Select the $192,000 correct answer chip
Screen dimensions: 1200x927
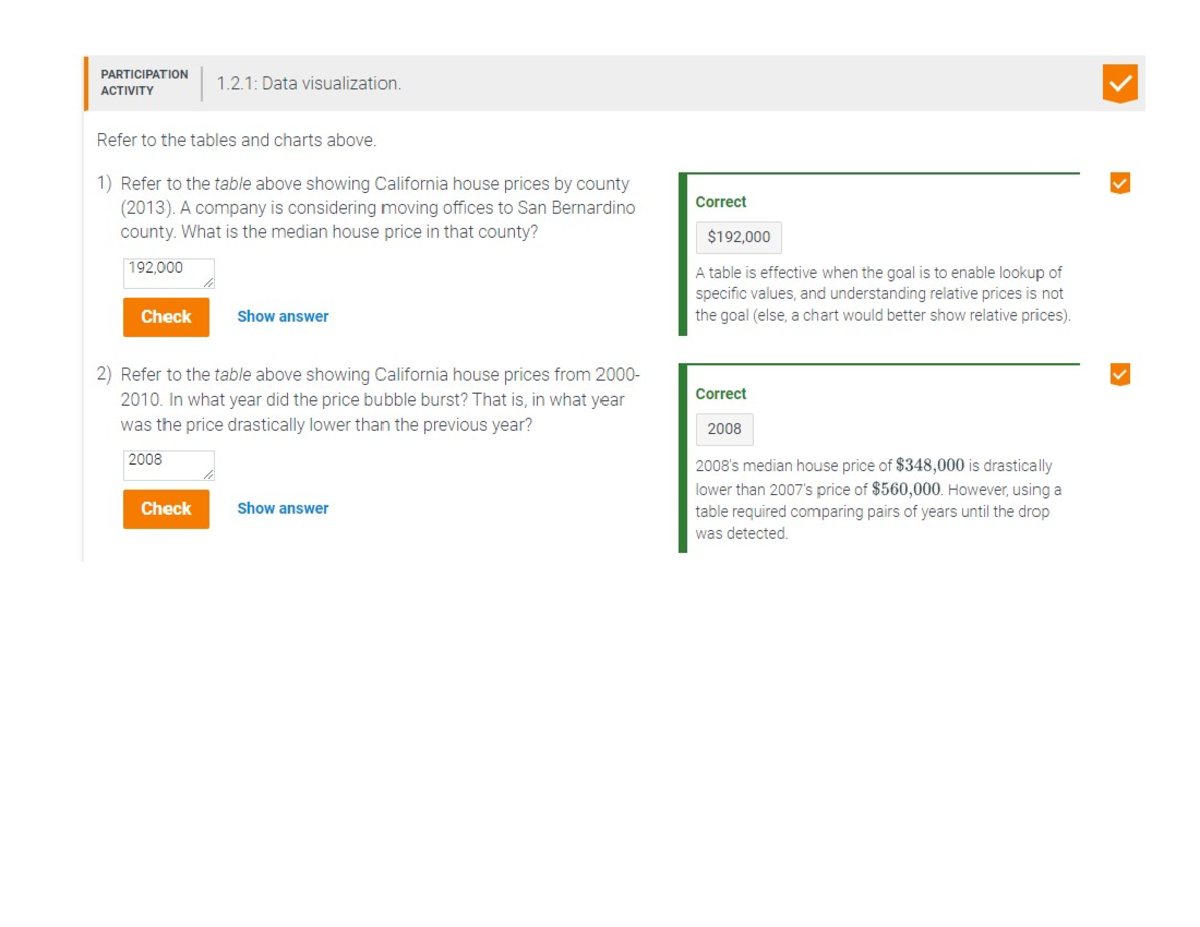pos(738,237)
